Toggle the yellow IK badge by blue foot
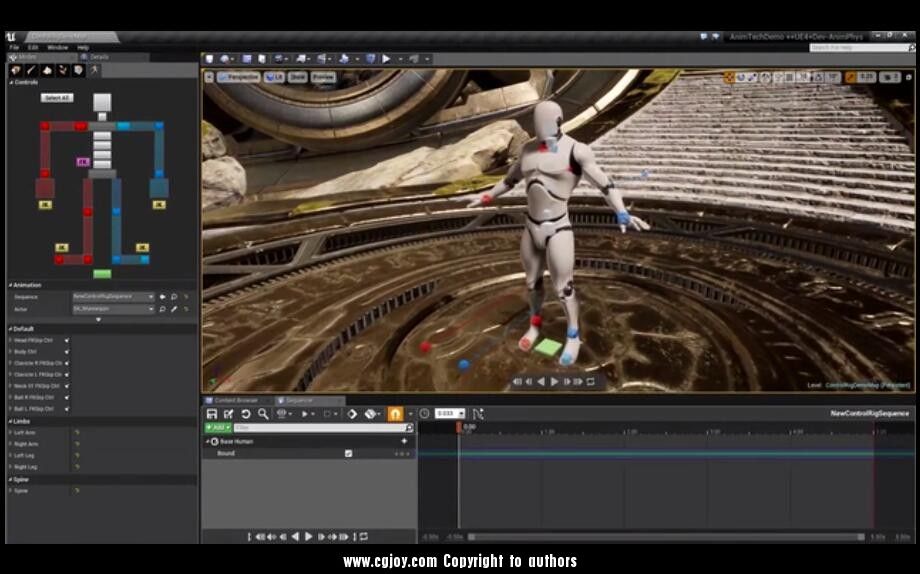 point(142,248)
